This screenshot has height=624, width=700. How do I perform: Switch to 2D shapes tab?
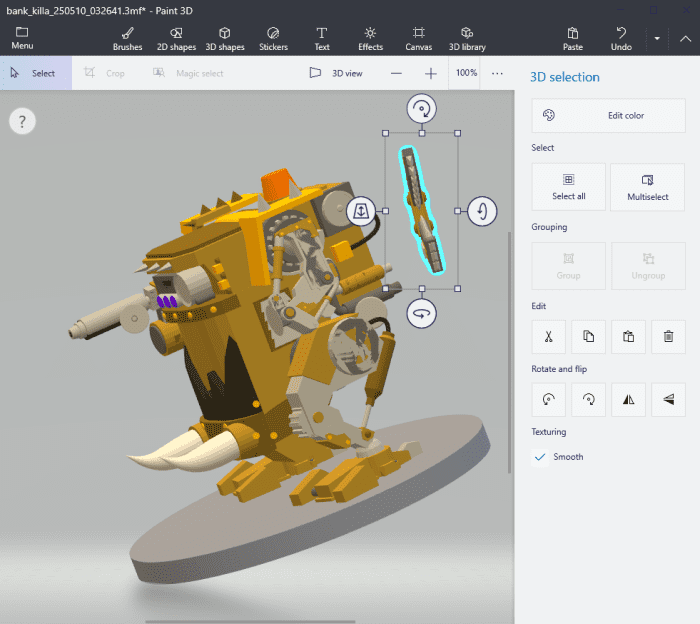click(176, 39)
